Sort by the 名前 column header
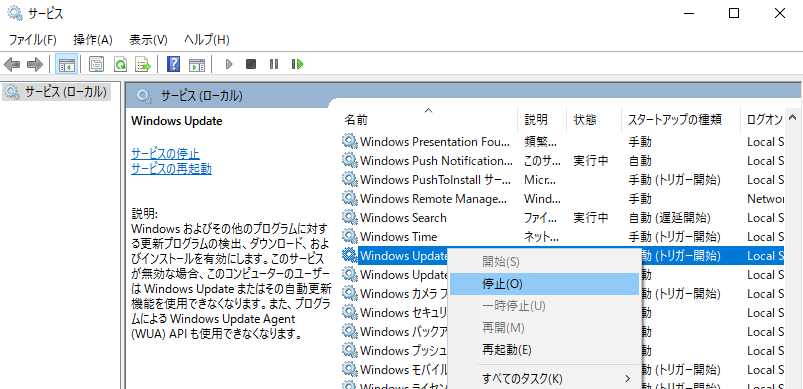Viewport: 803px width, 389px height. click(x=428, y=119)
